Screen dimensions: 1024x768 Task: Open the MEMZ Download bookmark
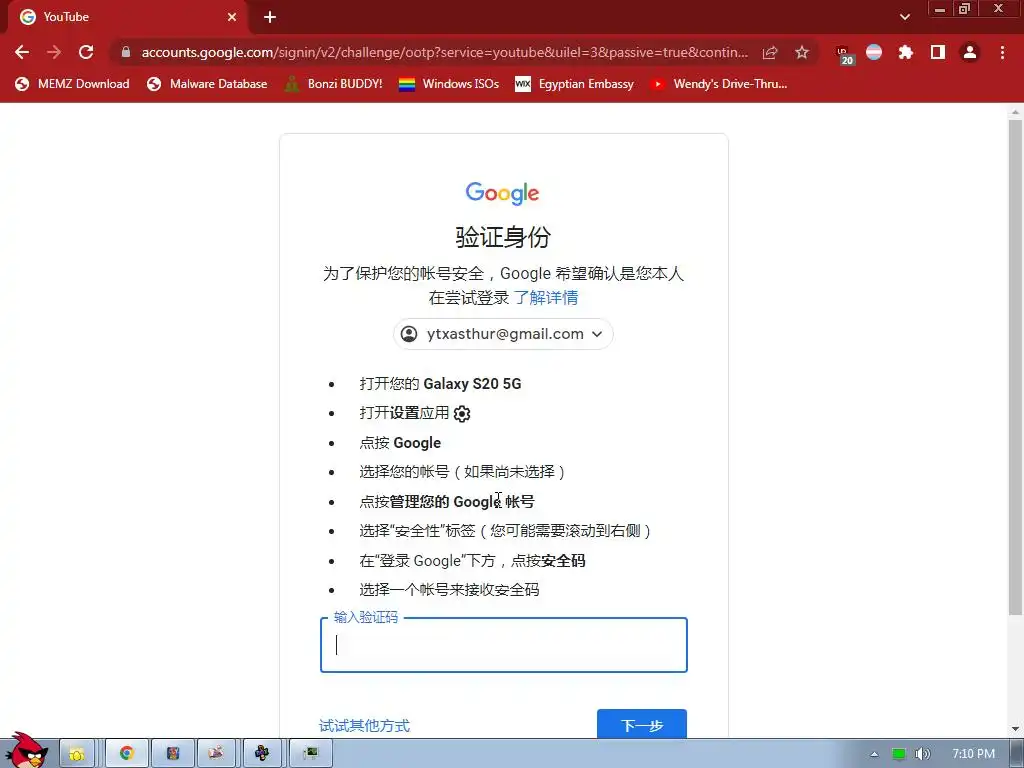click(72, 84)
